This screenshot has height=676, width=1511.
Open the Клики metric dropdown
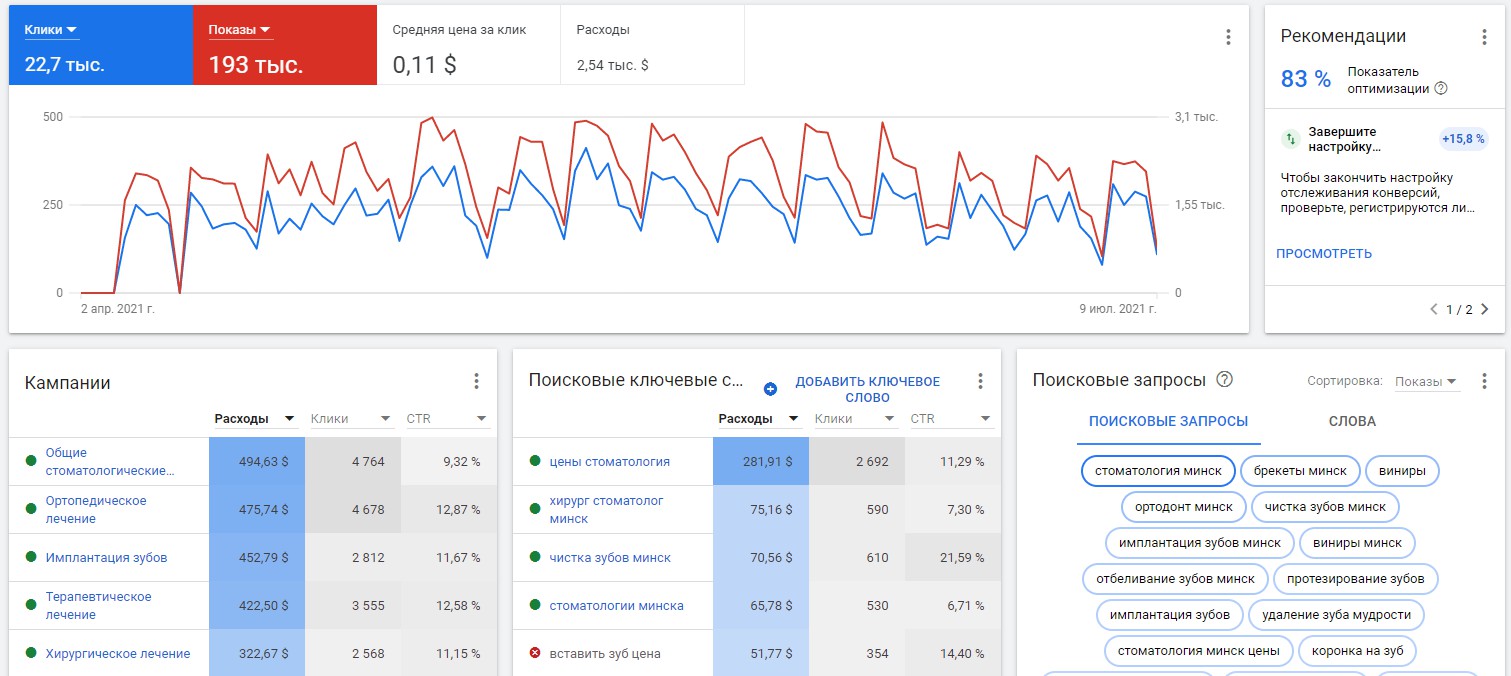[x=51, y=30]
